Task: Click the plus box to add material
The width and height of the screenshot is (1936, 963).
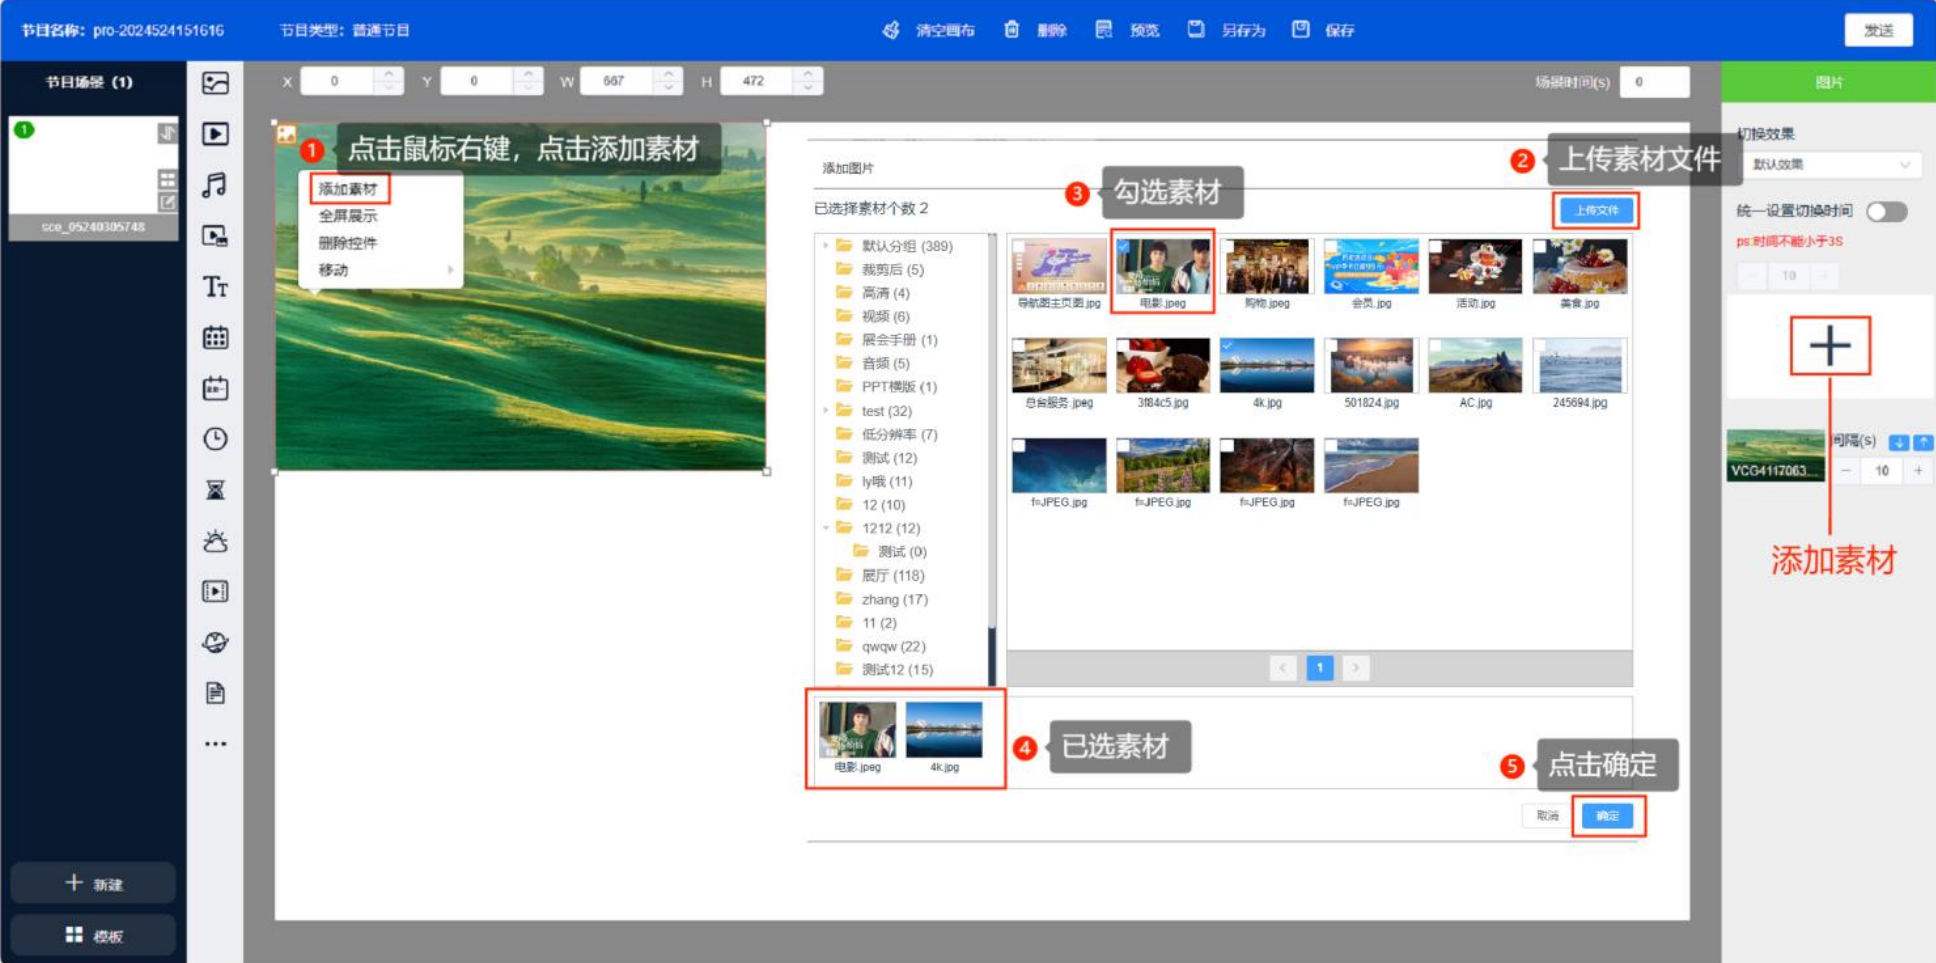Action: tap(1829, 346)
